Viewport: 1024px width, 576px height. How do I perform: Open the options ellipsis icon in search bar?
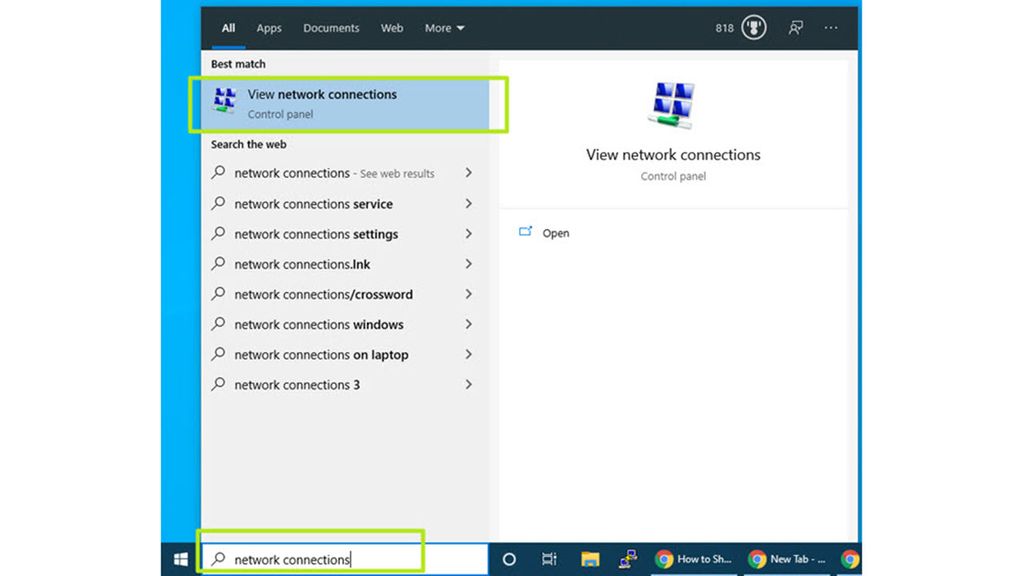[831, 28]
